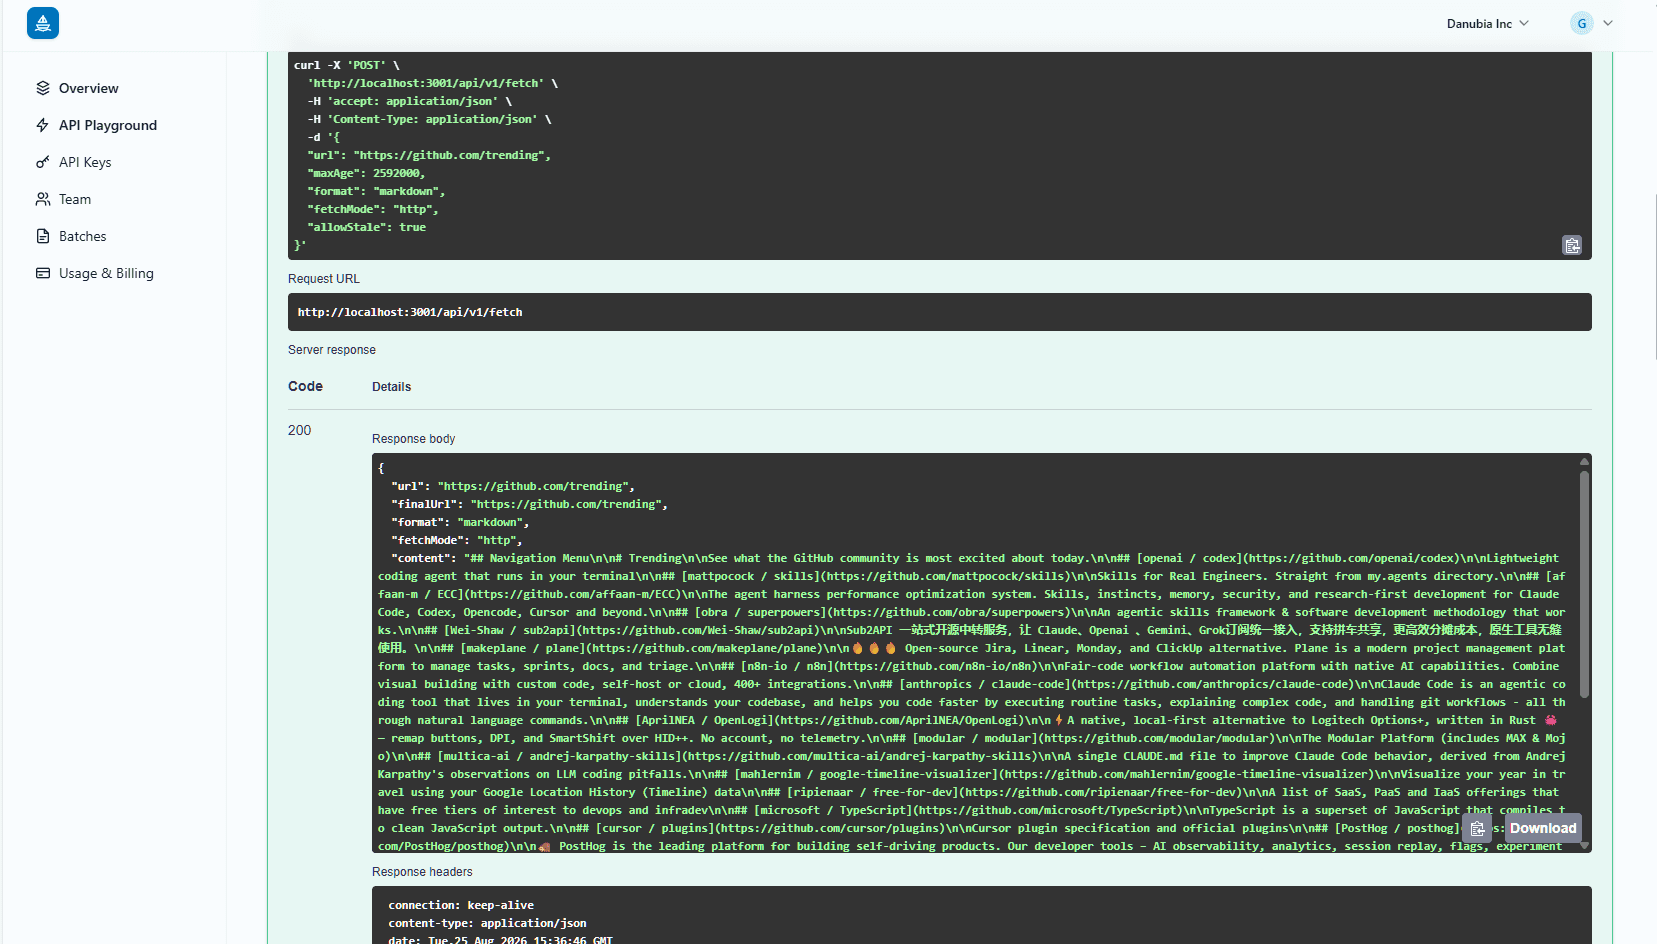
Task: Open Usage & Billing
Action: coord(106,273)
